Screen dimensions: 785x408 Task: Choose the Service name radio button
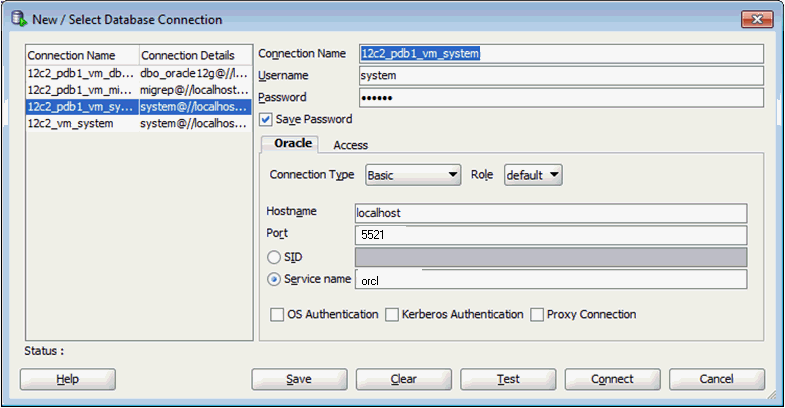274,279
